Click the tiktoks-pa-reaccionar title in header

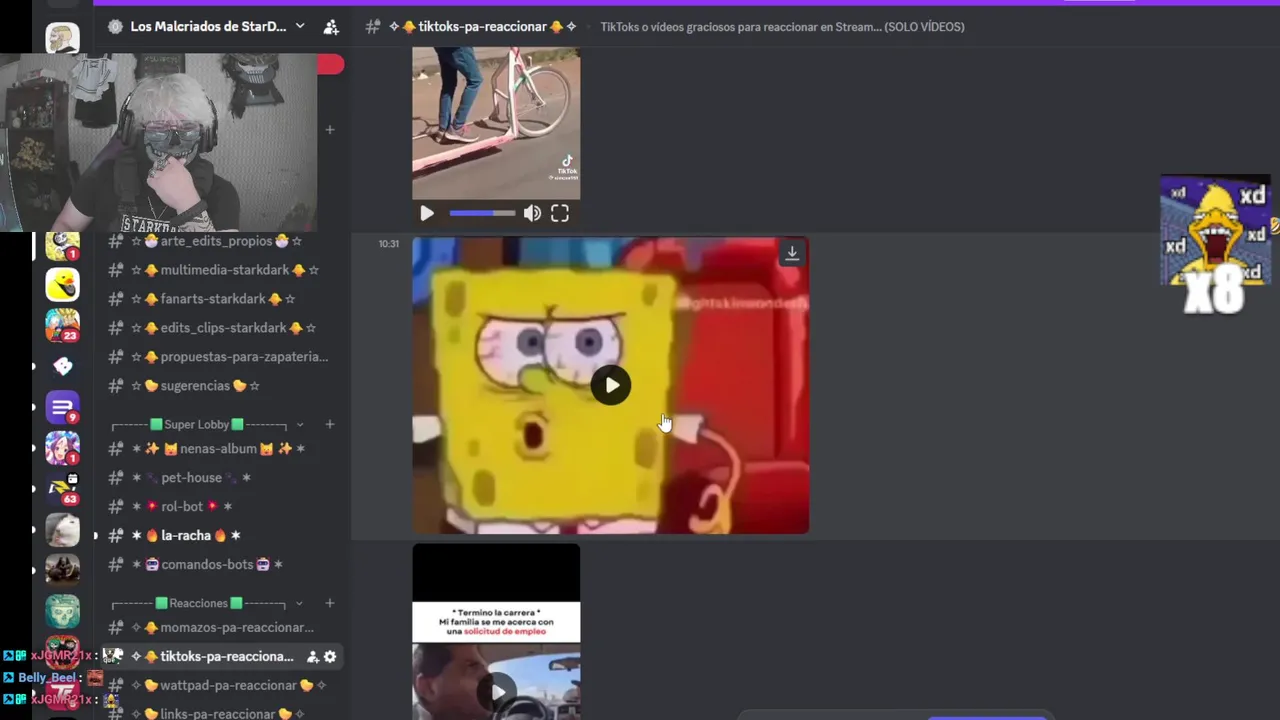pyautogui.click(x=483, y=27)
